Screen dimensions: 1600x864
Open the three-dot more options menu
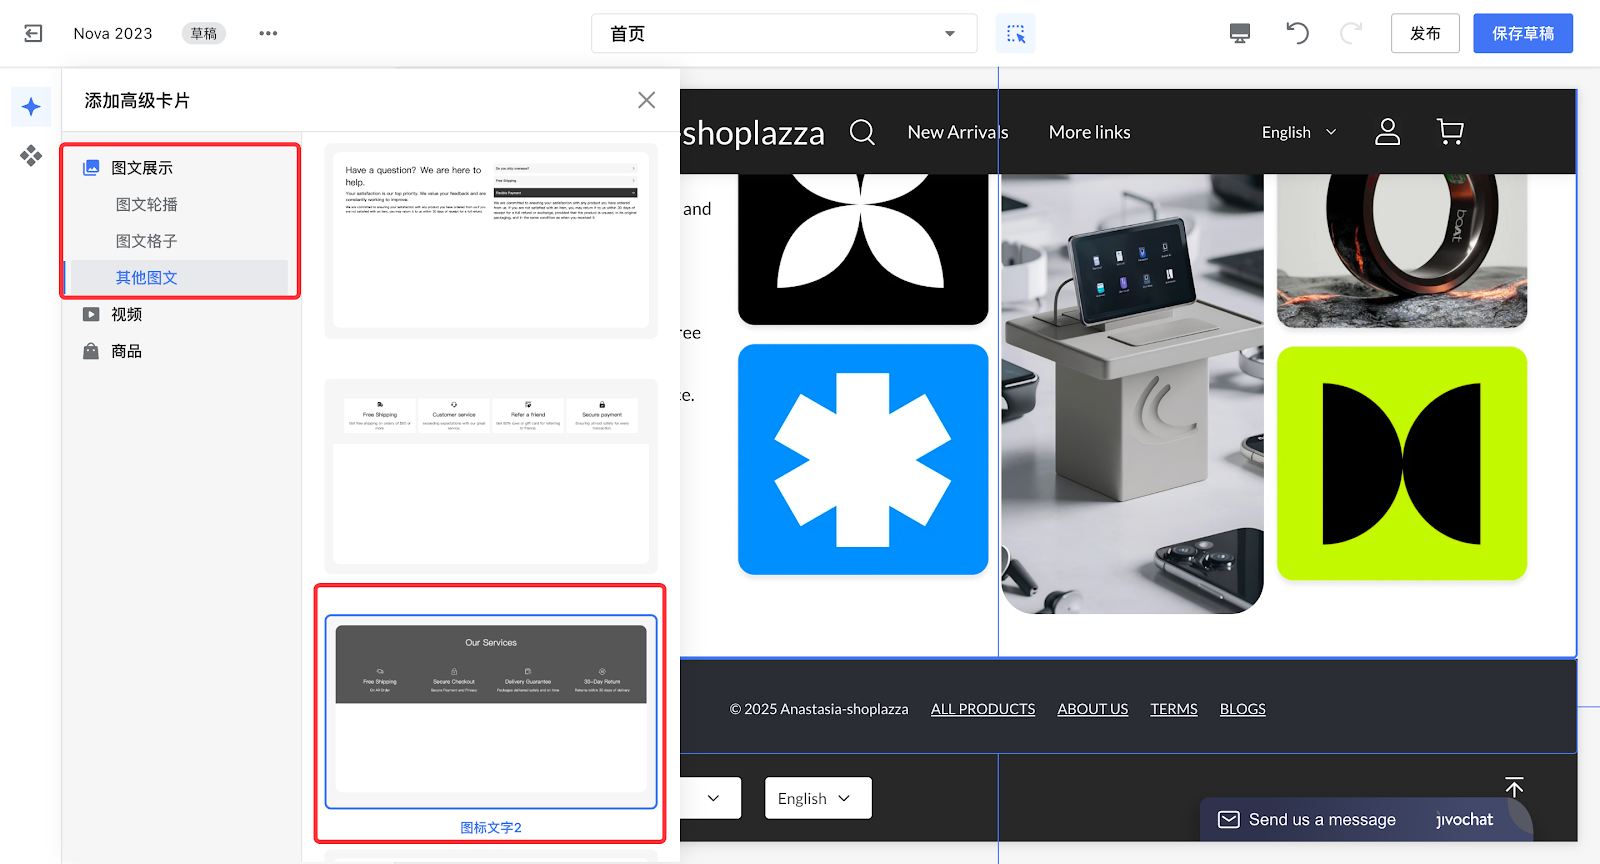point(268,33)
